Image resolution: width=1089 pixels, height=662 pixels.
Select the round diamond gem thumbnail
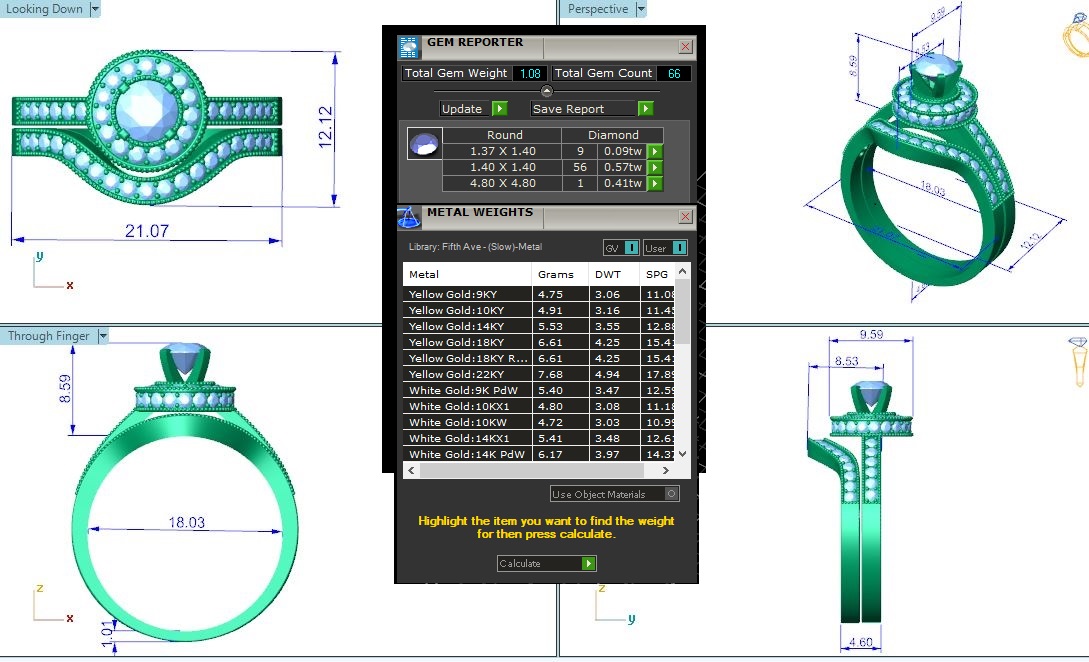click(425, 145)
